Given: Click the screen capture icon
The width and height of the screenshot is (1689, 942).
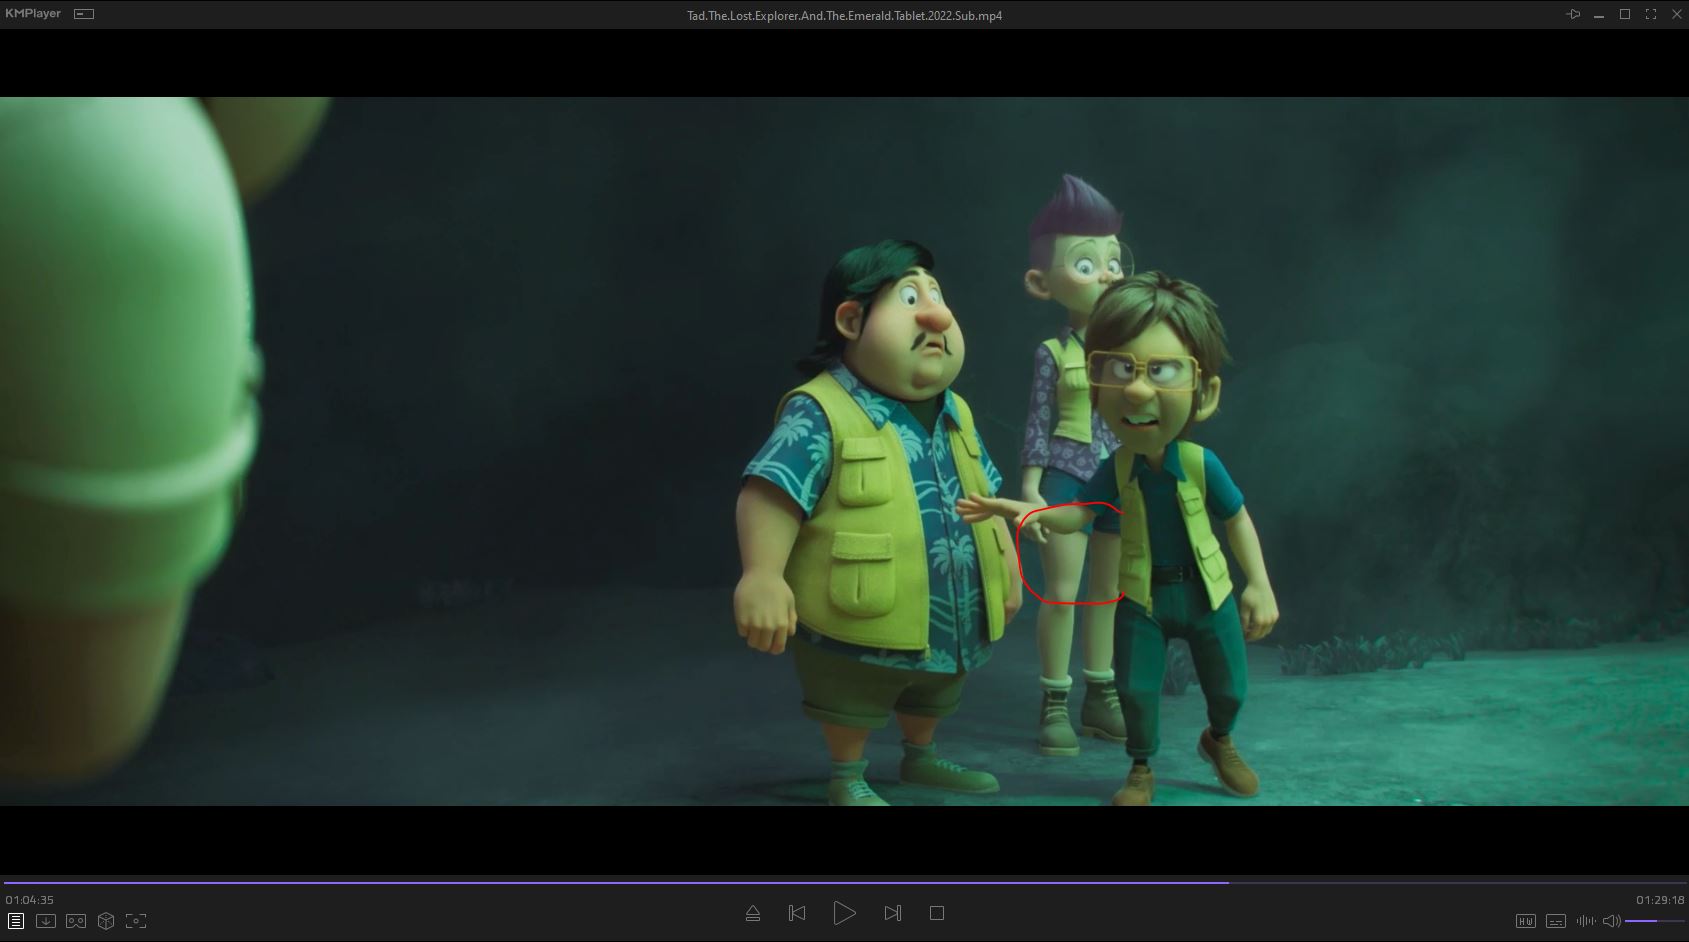Looking at the screenshot, I should click(x=136, y=921).
